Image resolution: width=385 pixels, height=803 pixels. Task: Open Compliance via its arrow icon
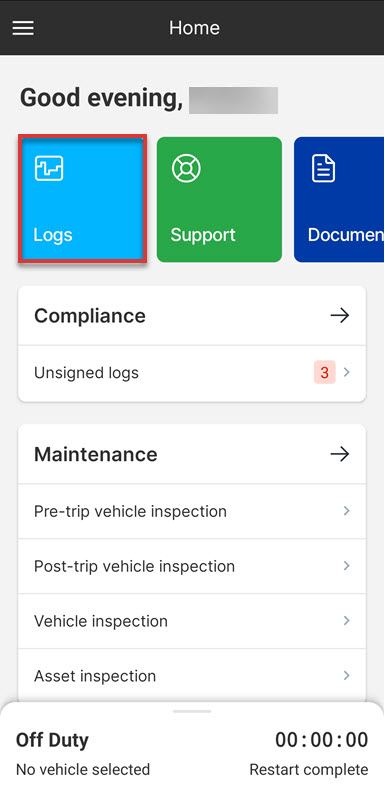[x=339, y=315]
